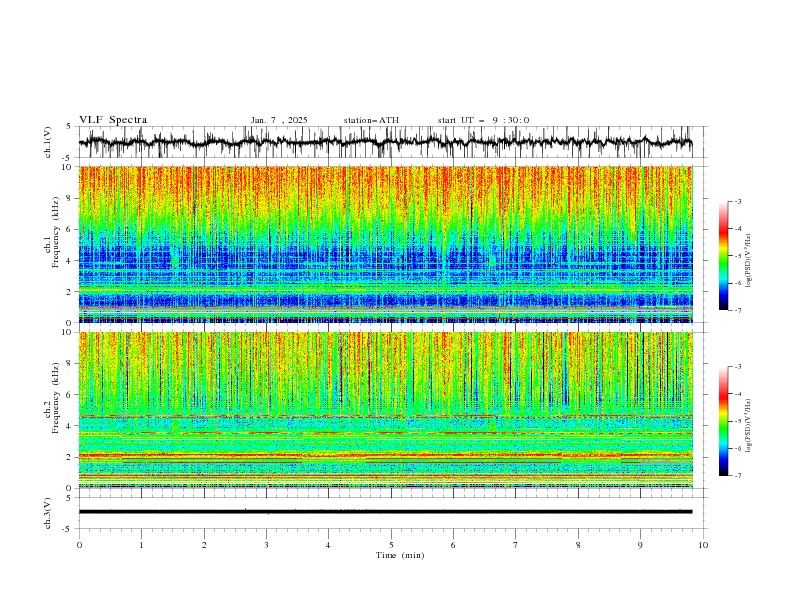Click time axis tick label "7"

pos(516,545)
